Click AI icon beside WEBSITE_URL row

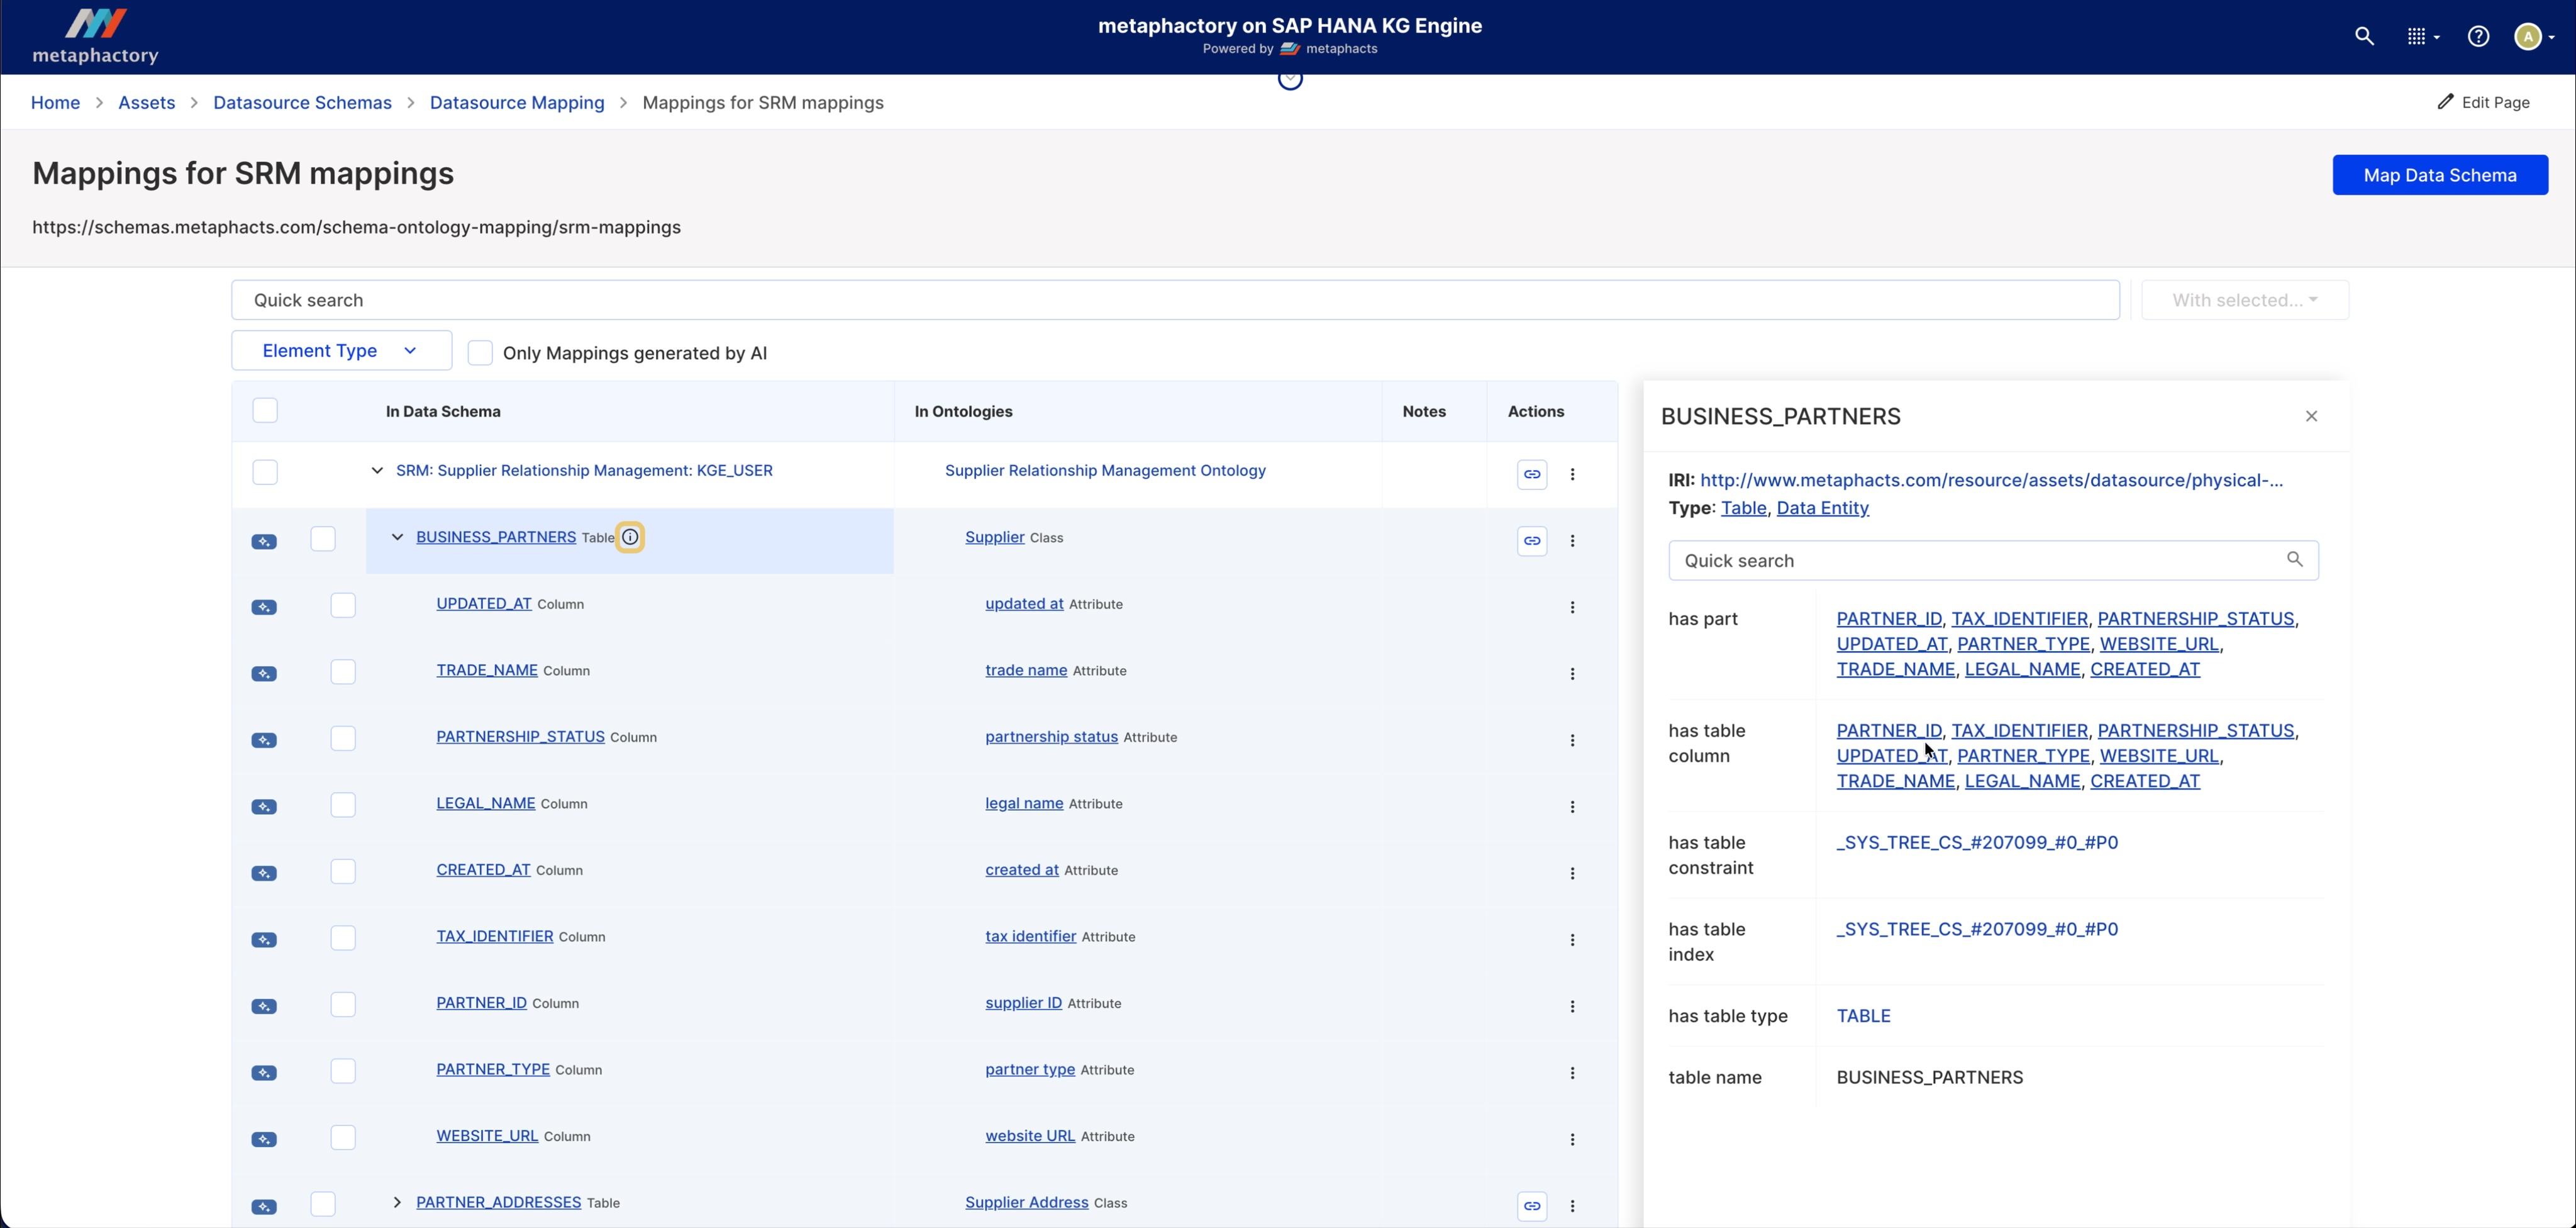coord(264,1140)
